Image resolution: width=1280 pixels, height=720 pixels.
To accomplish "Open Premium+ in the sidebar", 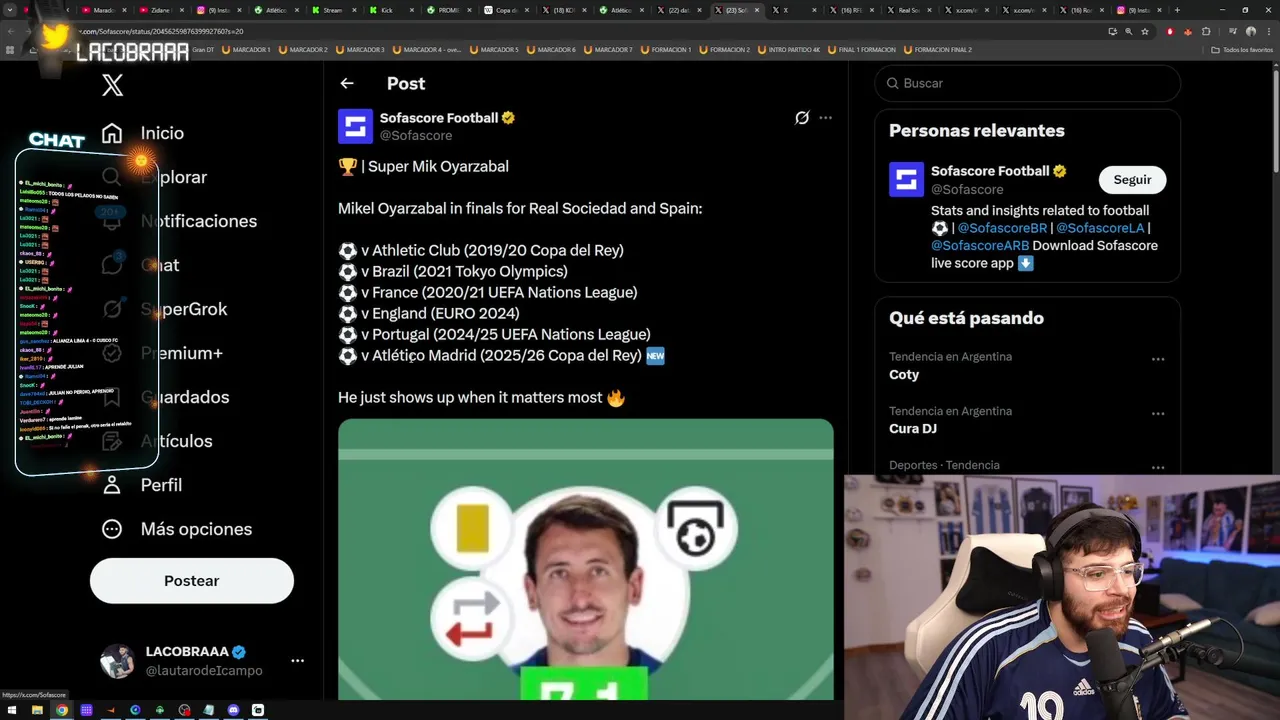I will point(181,353).
